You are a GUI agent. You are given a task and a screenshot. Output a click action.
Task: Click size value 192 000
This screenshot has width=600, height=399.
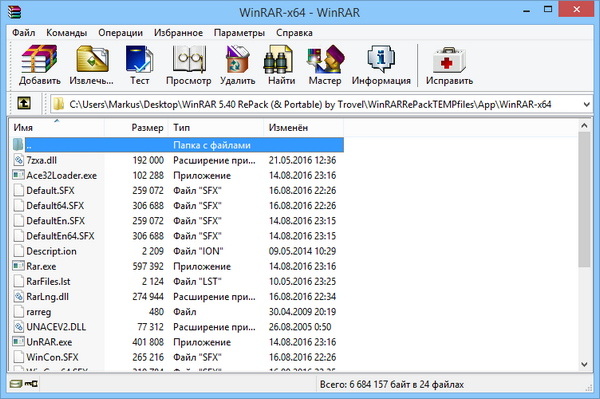coord(148,160)
